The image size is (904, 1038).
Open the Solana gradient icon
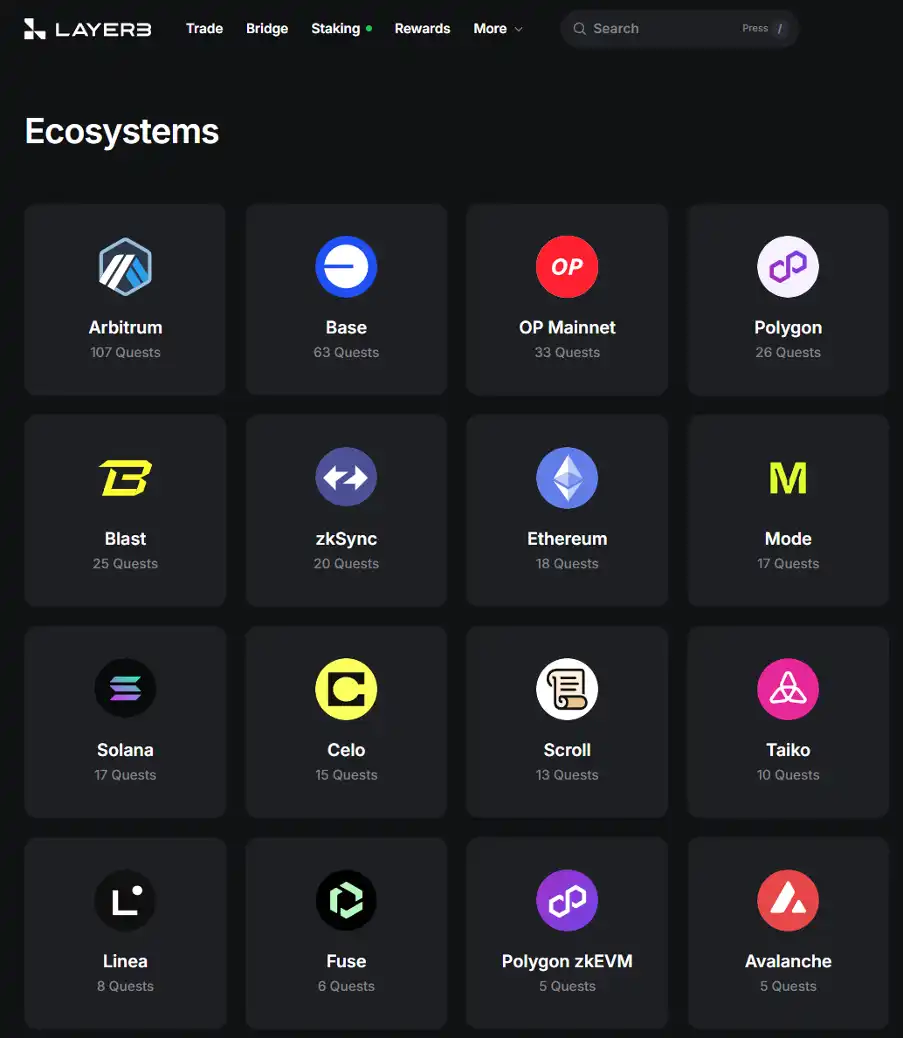pyautogui.click(x=125, y=688)
